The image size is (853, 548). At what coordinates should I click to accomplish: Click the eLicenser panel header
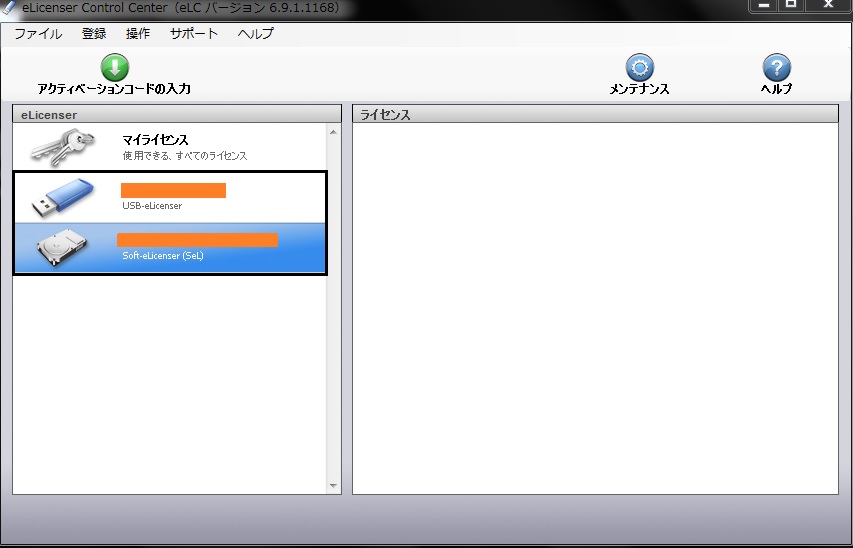[x=177, y=114]
